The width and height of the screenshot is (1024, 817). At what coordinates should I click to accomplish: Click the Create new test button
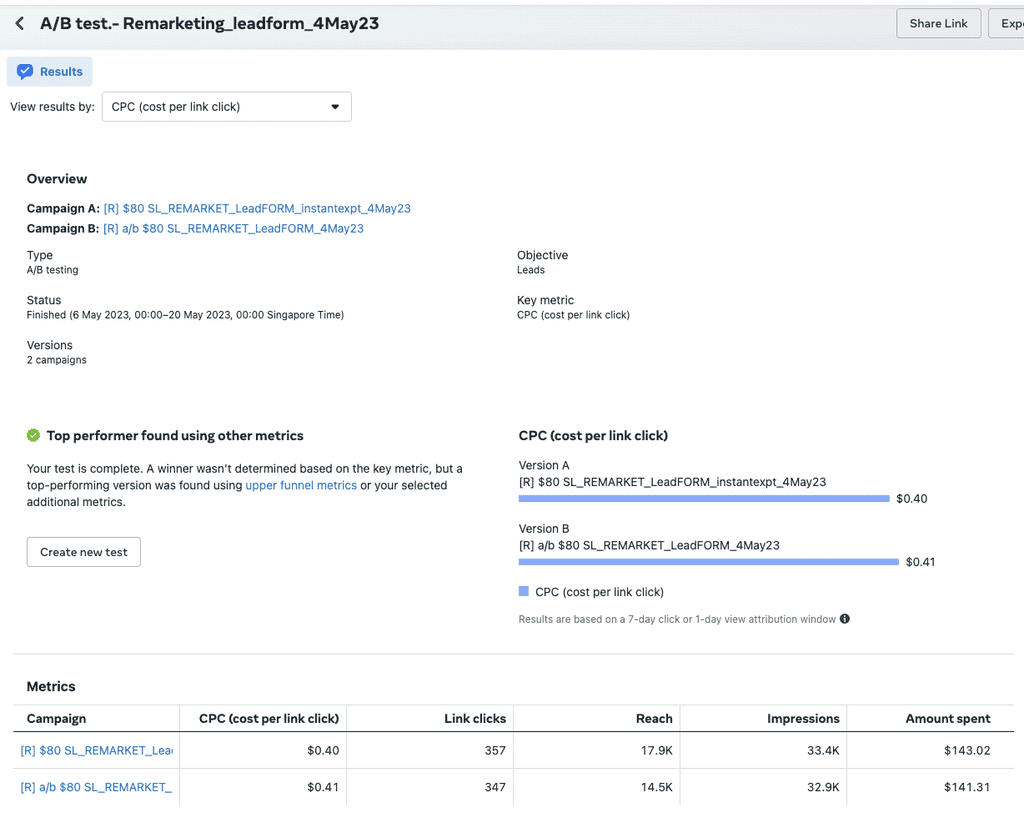(84, 552)
